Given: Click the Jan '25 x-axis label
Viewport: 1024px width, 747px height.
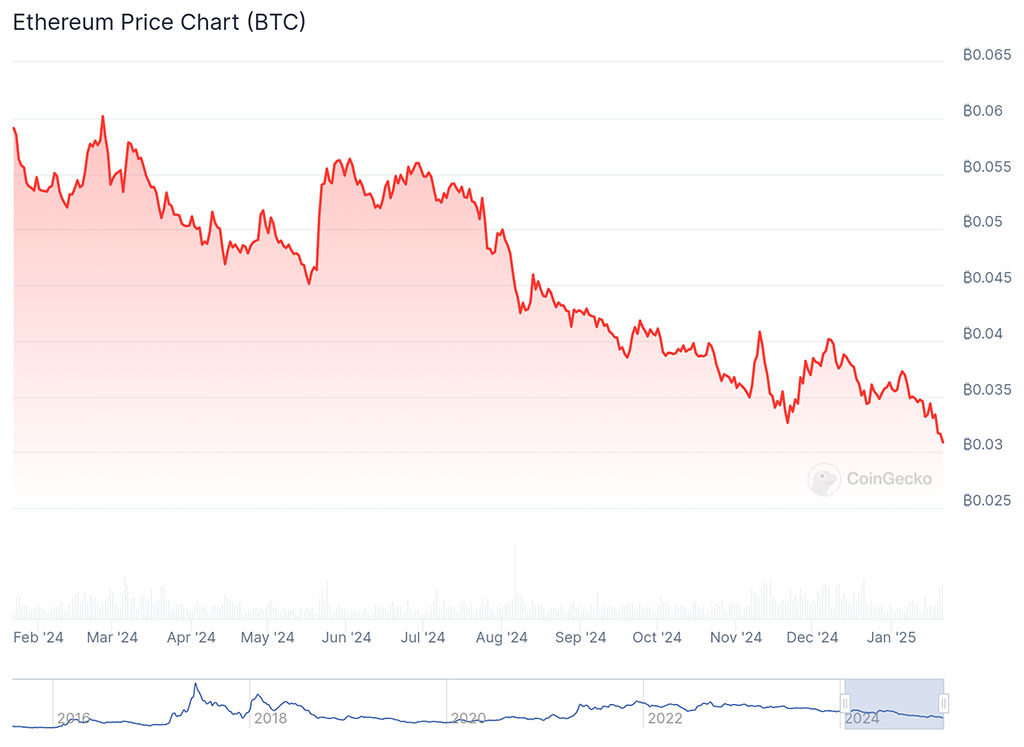Looking at the screenshot, I should (892, 637).
